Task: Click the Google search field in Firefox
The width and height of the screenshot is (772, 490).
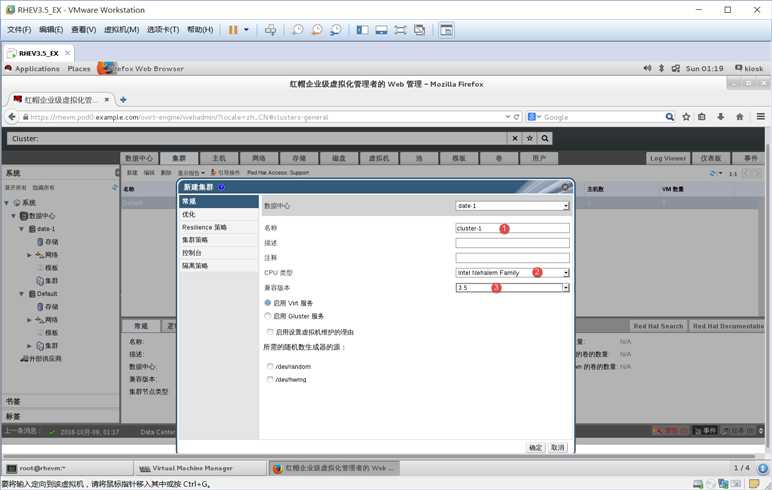Action: (x=601, y=117)
